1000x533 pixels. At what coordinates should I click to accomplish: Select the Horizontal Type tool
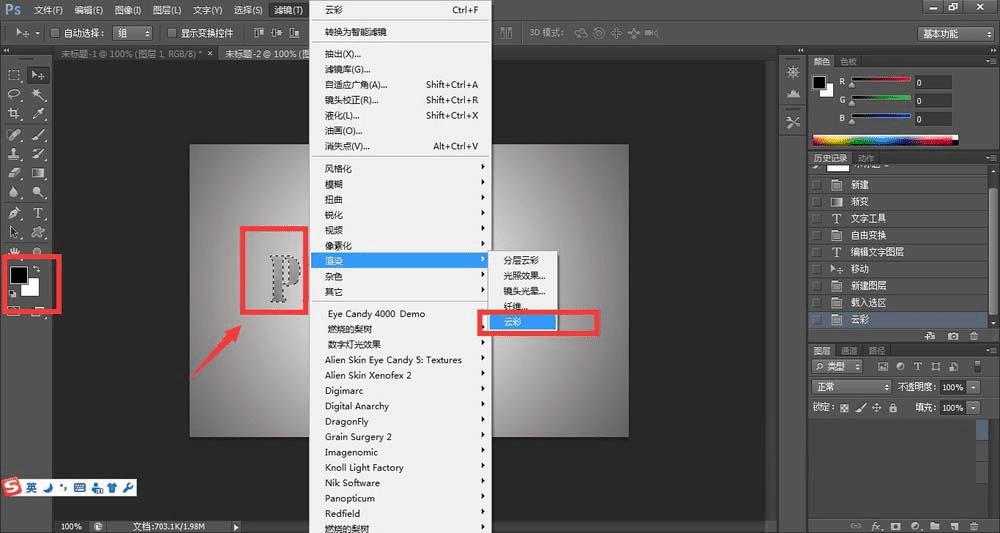click(38, 213)
